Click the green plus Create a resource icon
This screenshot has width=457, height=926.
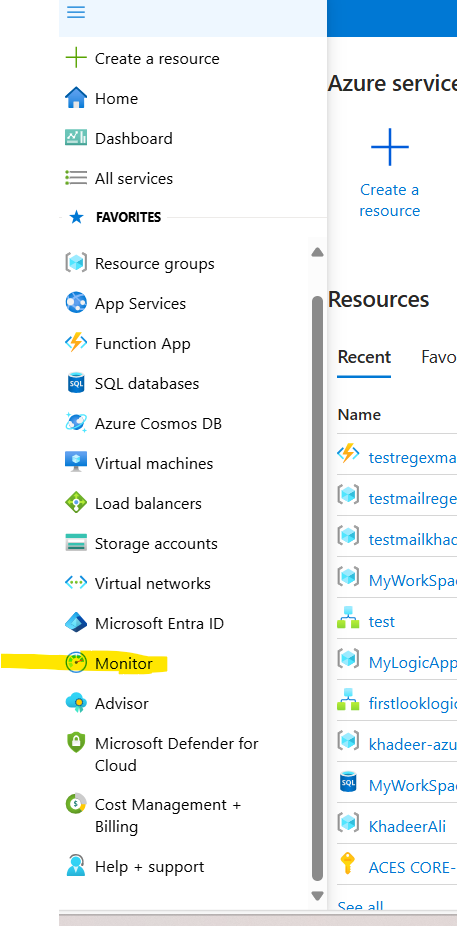coord(76,58)
